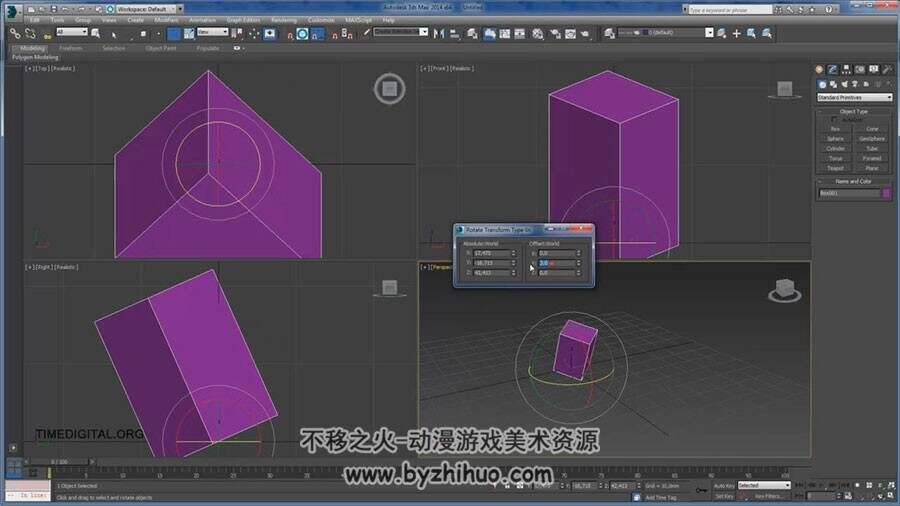
Task: Tick the AutoGrid checkbox
Action: (834, 120)
